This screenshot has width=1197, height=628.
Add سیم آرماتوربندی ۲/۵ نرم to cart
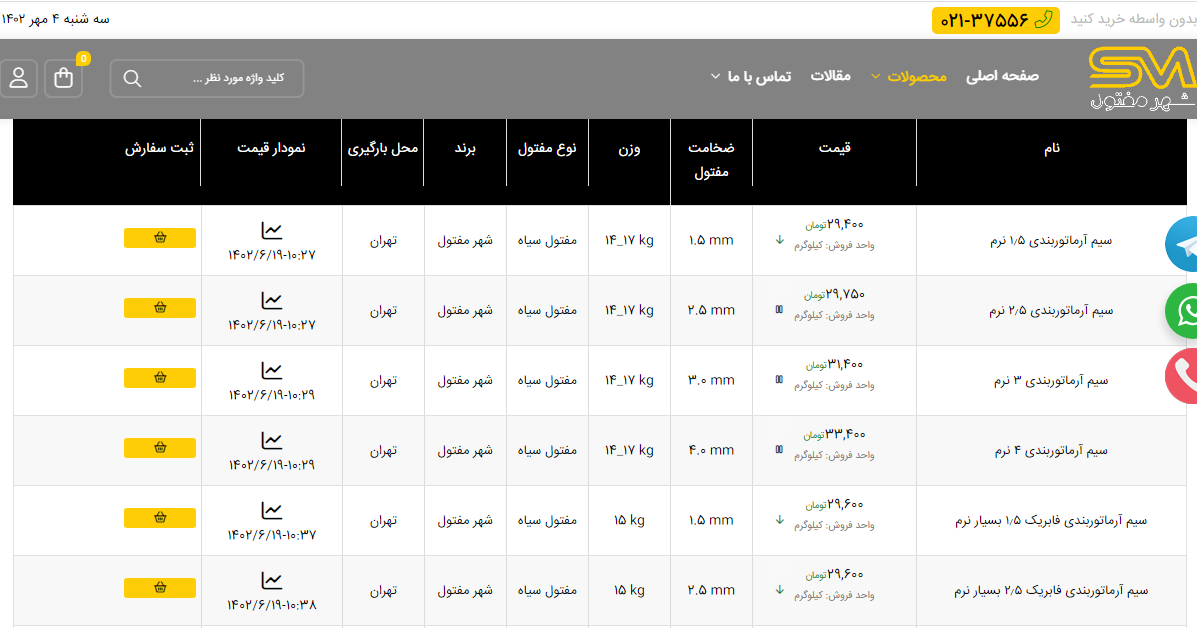[x=160, y=308]
